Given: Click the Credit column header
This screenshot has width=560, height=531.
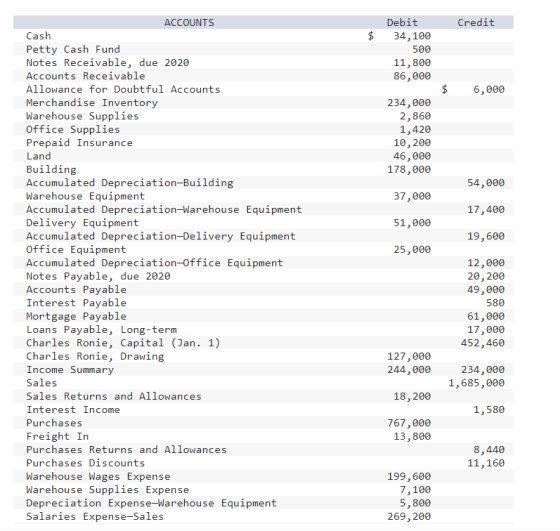Looking at the screenshot, I should coord(476,22).
